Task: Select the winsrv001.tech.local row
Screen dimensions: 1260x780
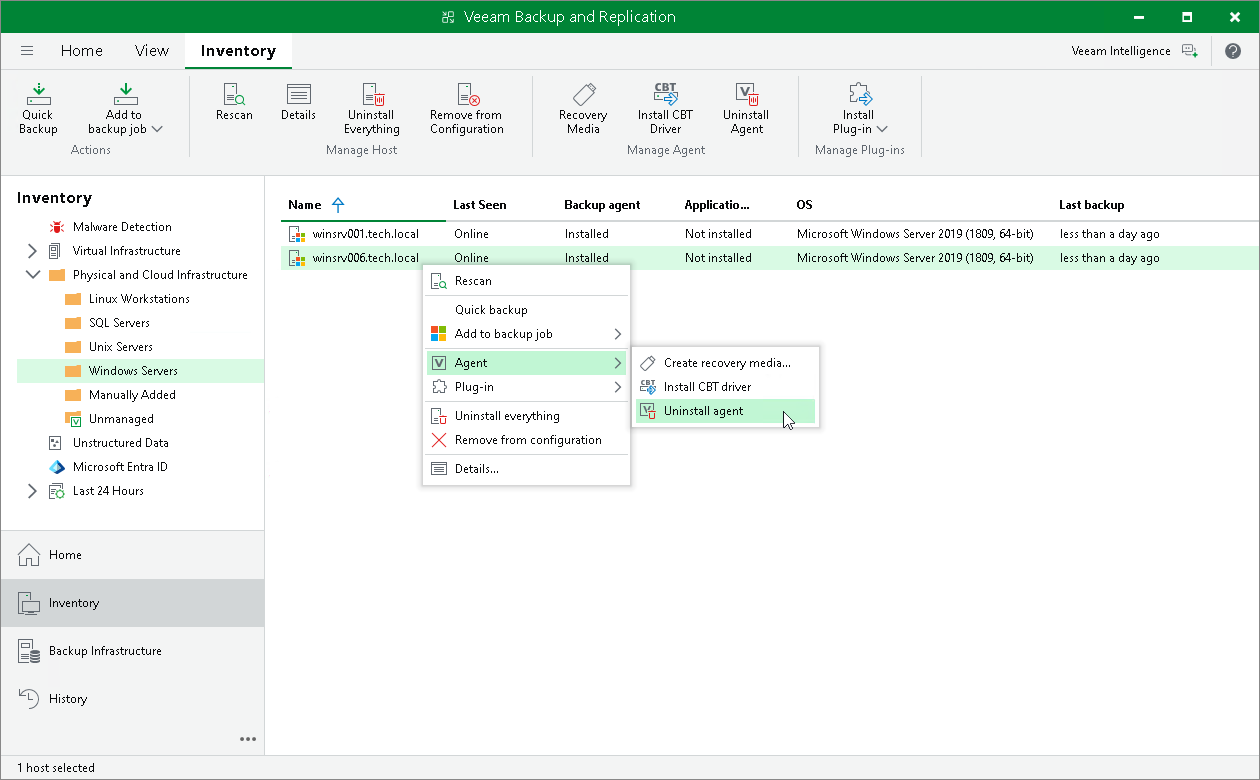Action: pos(770,234)
